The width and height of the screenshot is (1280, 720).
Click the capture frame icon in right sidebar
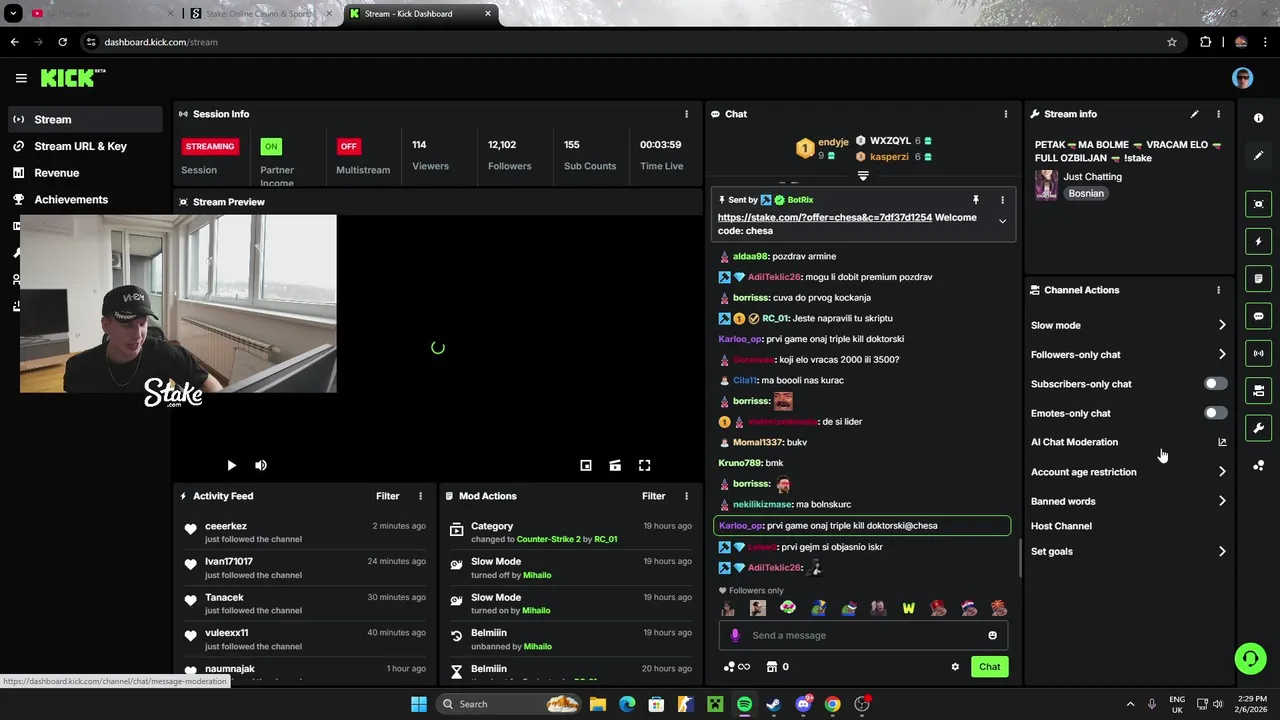pyautogui.click(x=1258, y=204)
